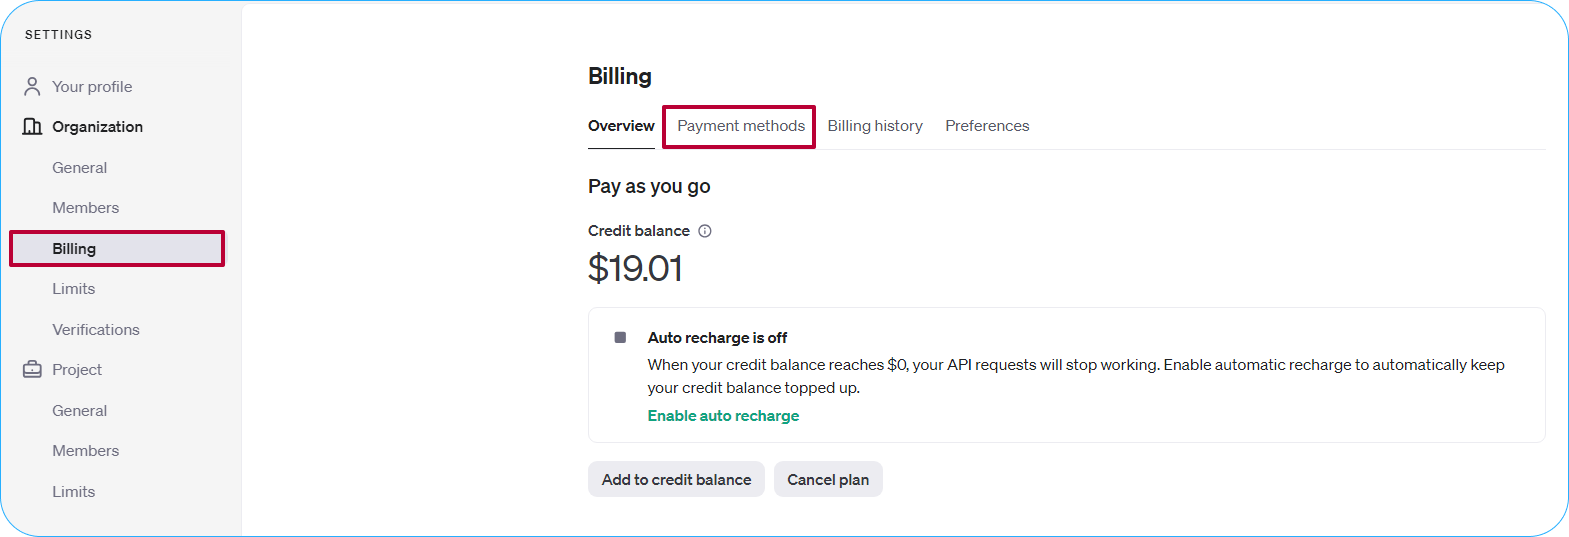Open Your profile settings

pos(92,87)
